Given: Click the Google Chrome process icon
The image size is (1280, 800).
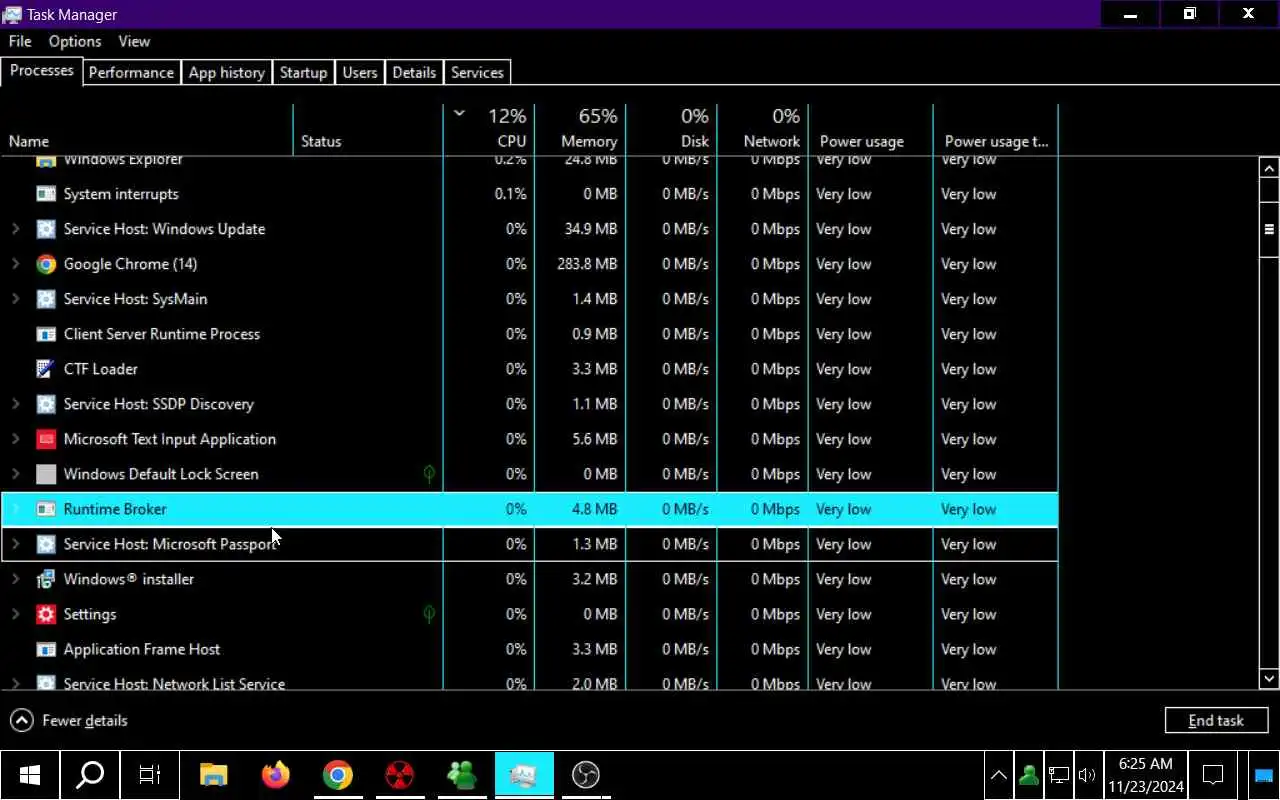Looking at the screenshot, I should tap(46, 264).
